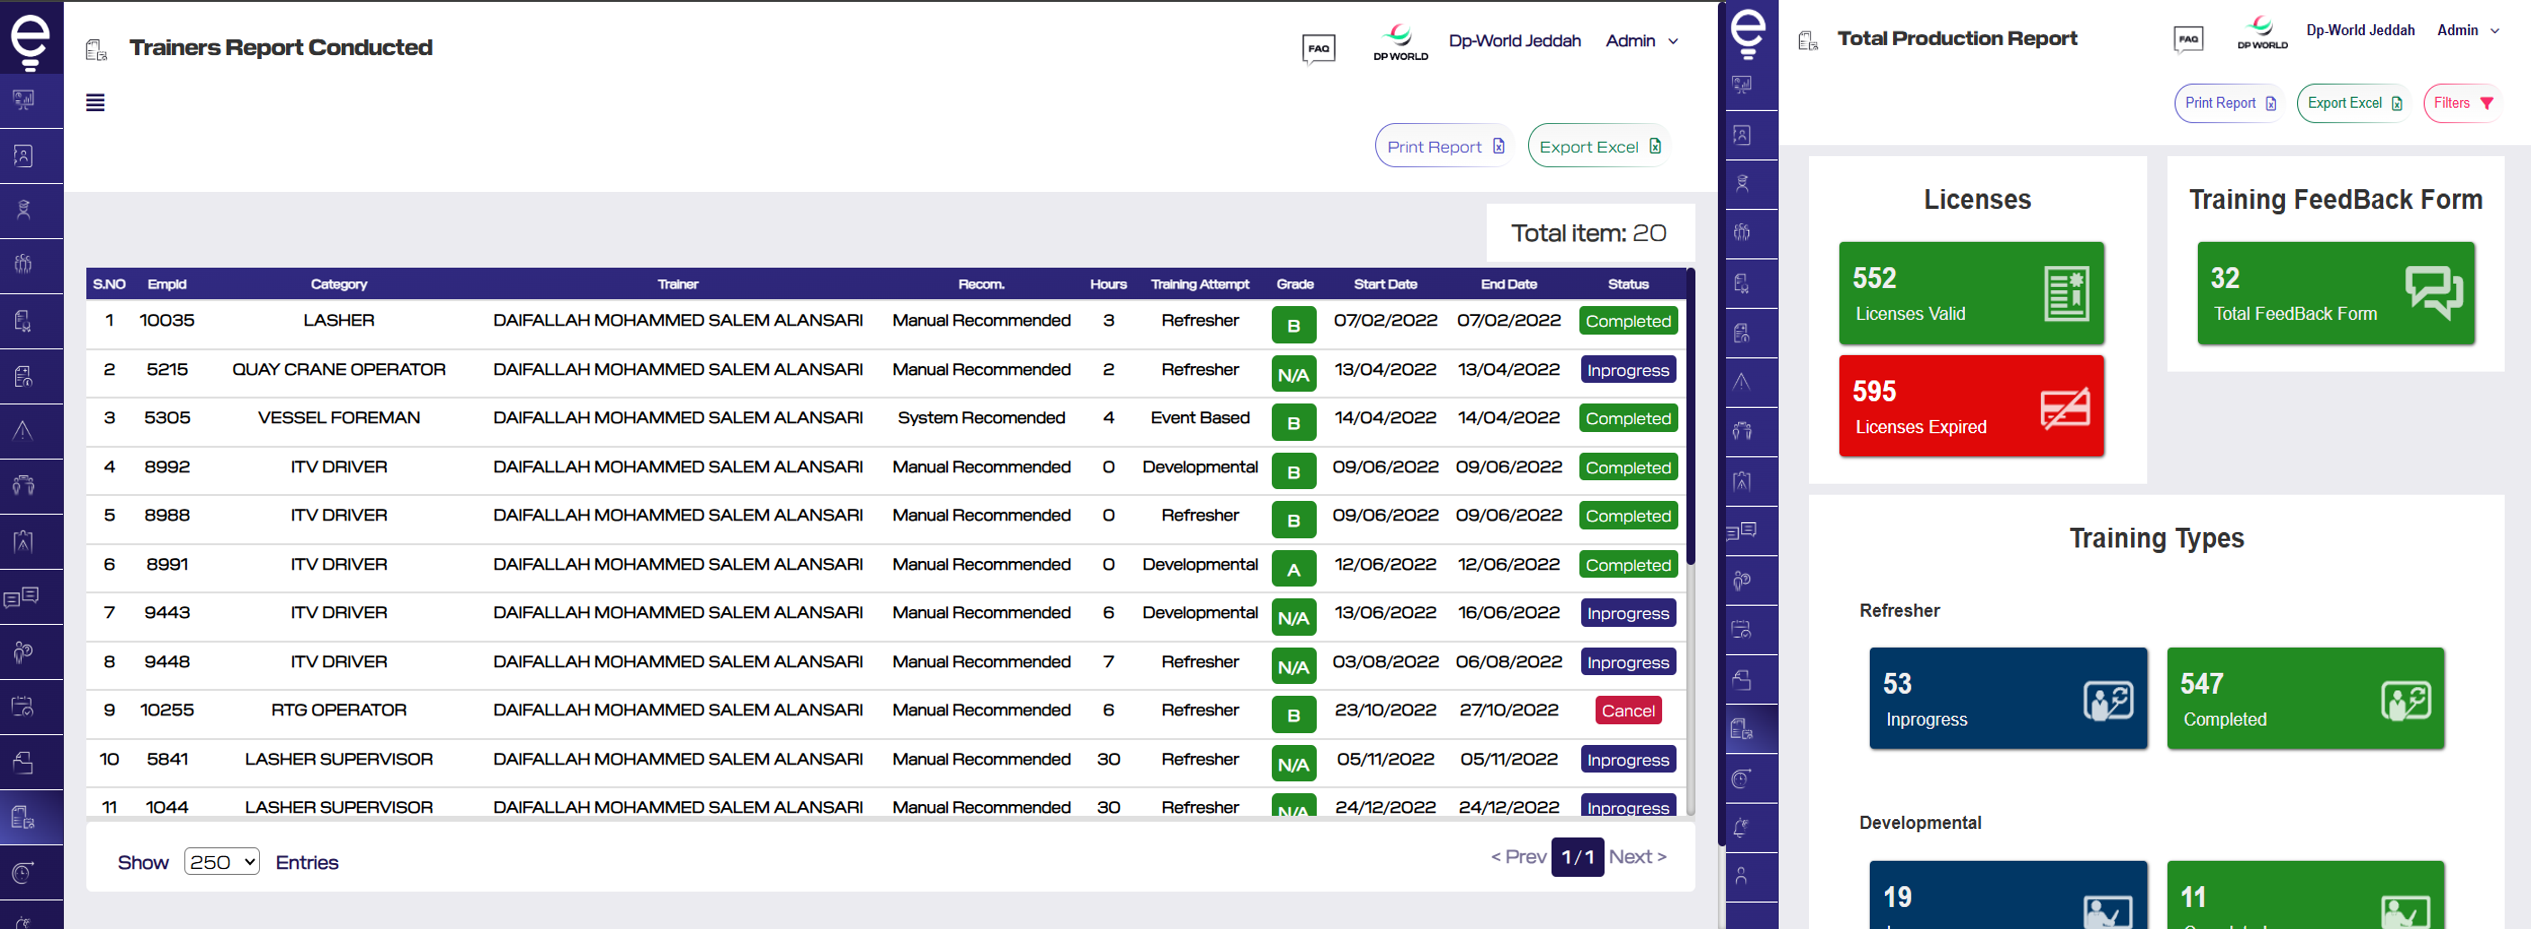Click the hamburger menu icon below the title
This screenshot has height=929, width=2531.
pos(95,103)
